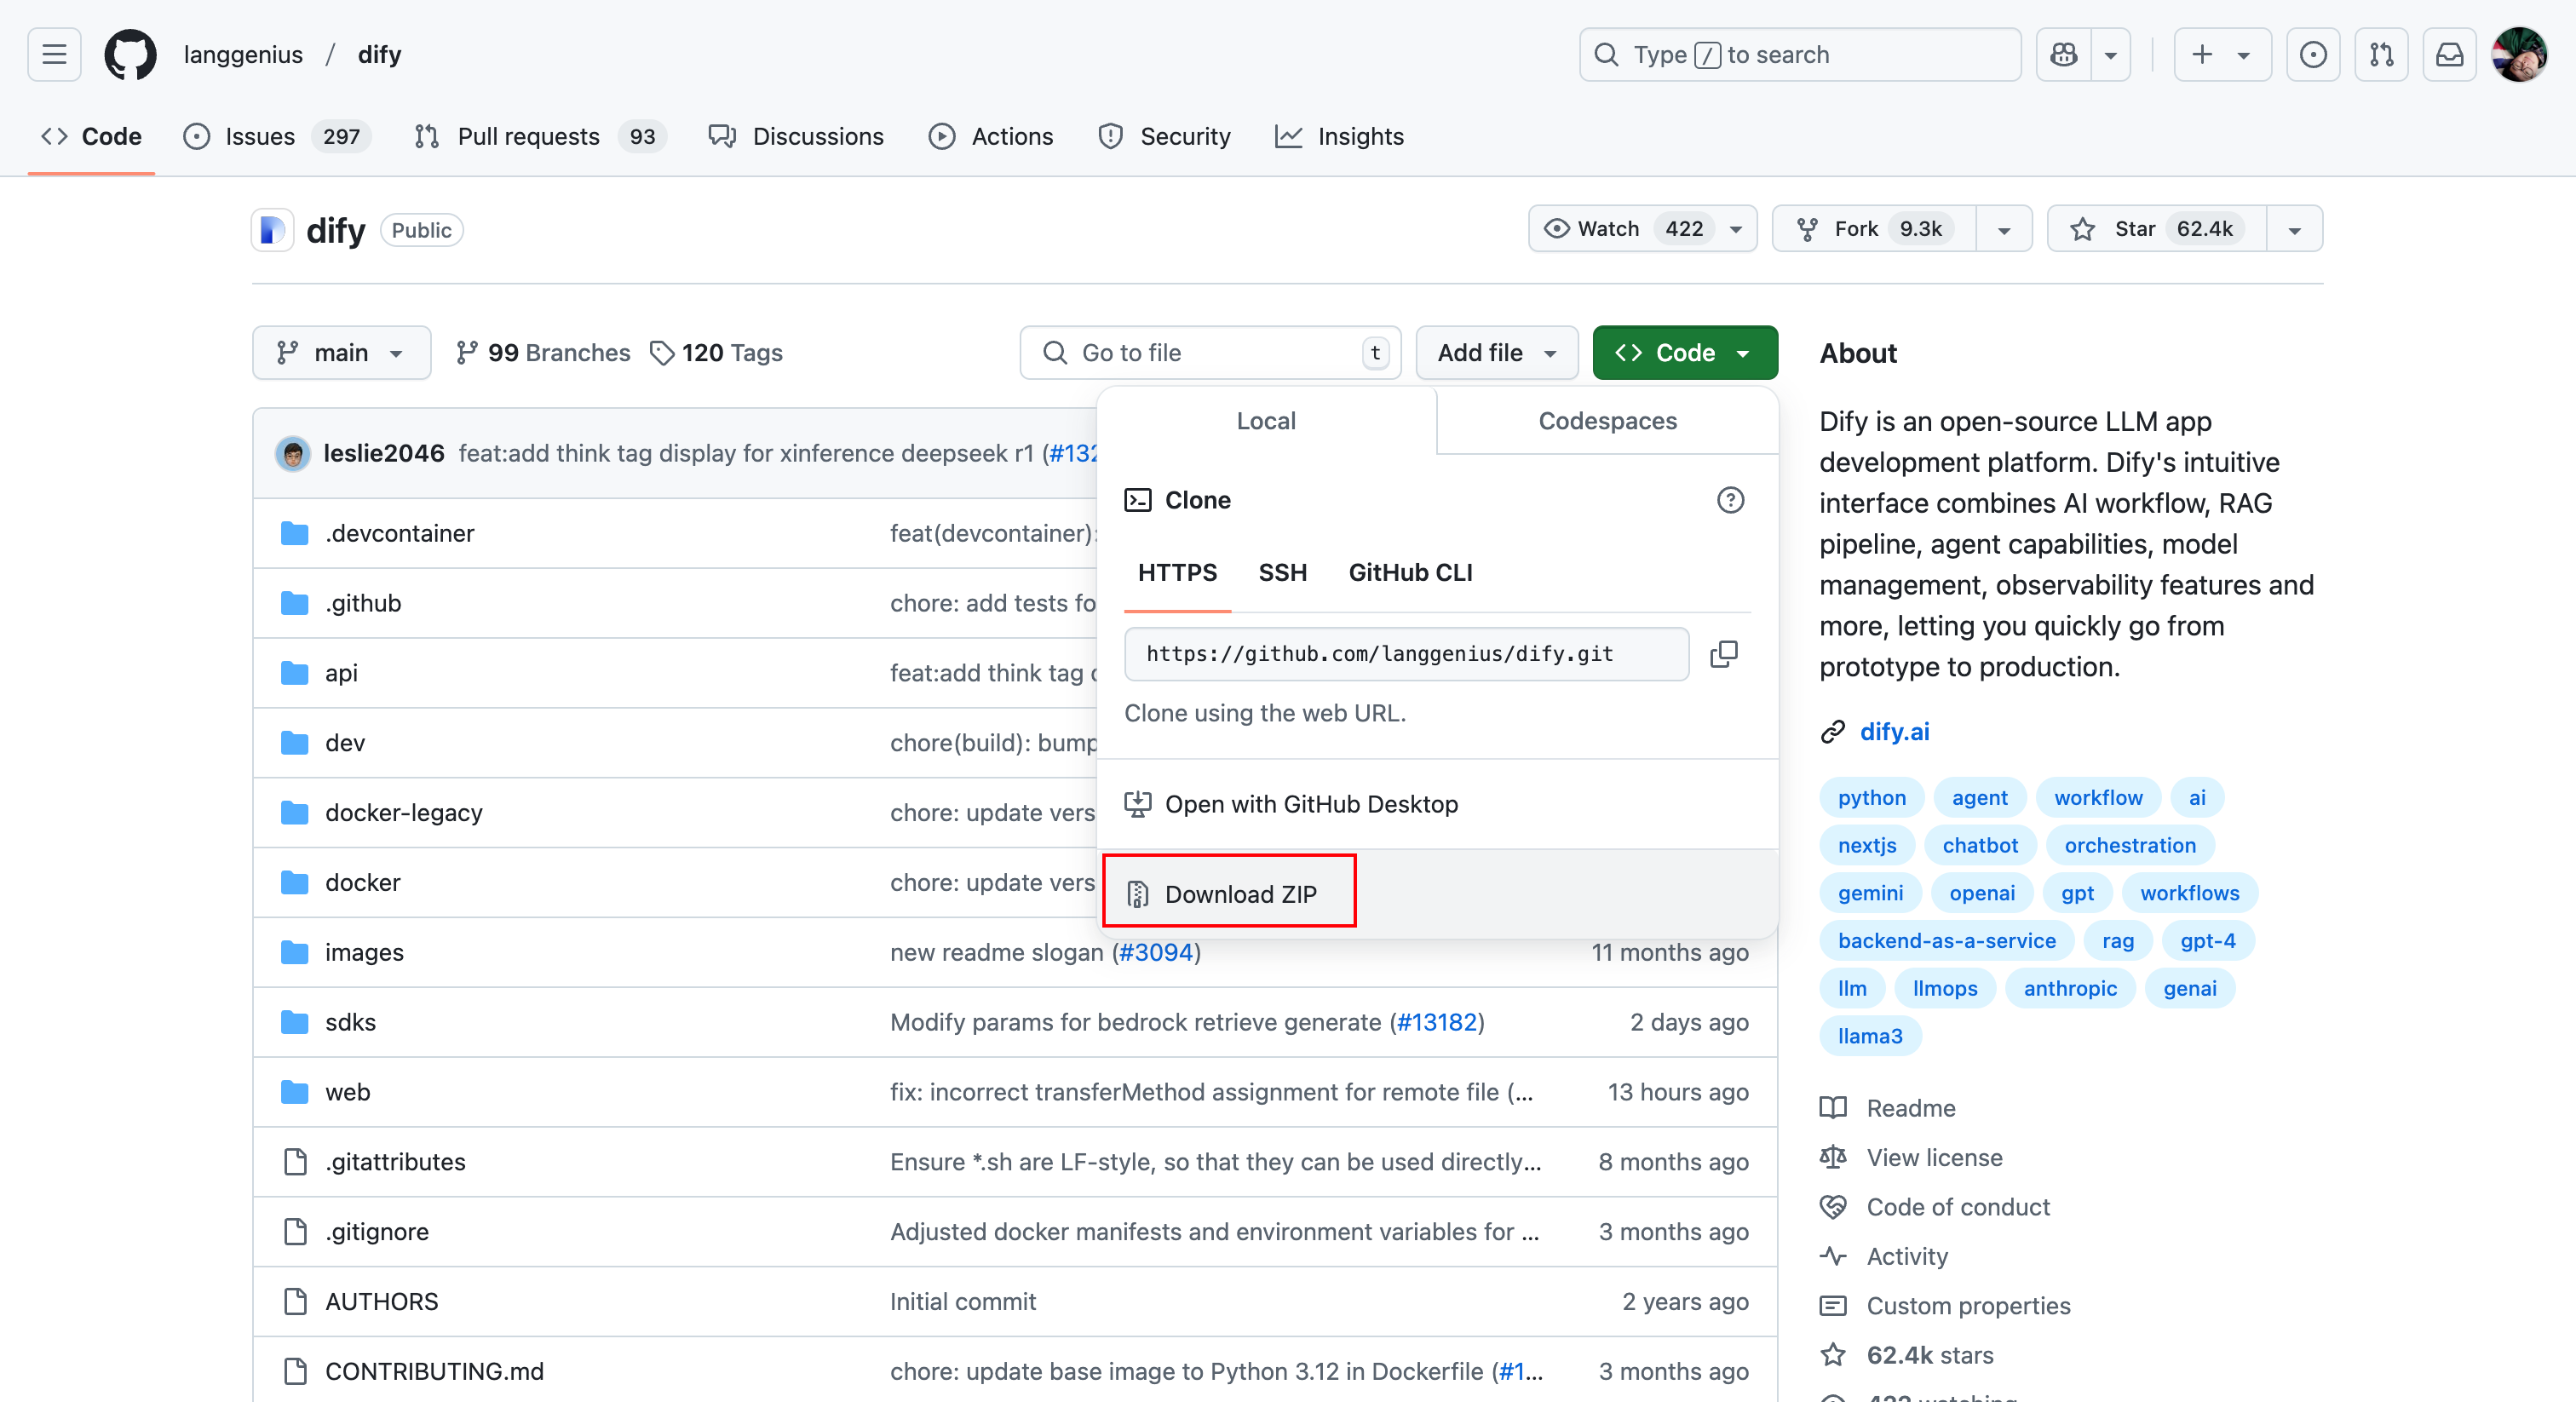The width and height of the screenshot is (2576, 1402).
Task: Copy the HTTPS clone URL to clipboard
Action: [1724, 654]
